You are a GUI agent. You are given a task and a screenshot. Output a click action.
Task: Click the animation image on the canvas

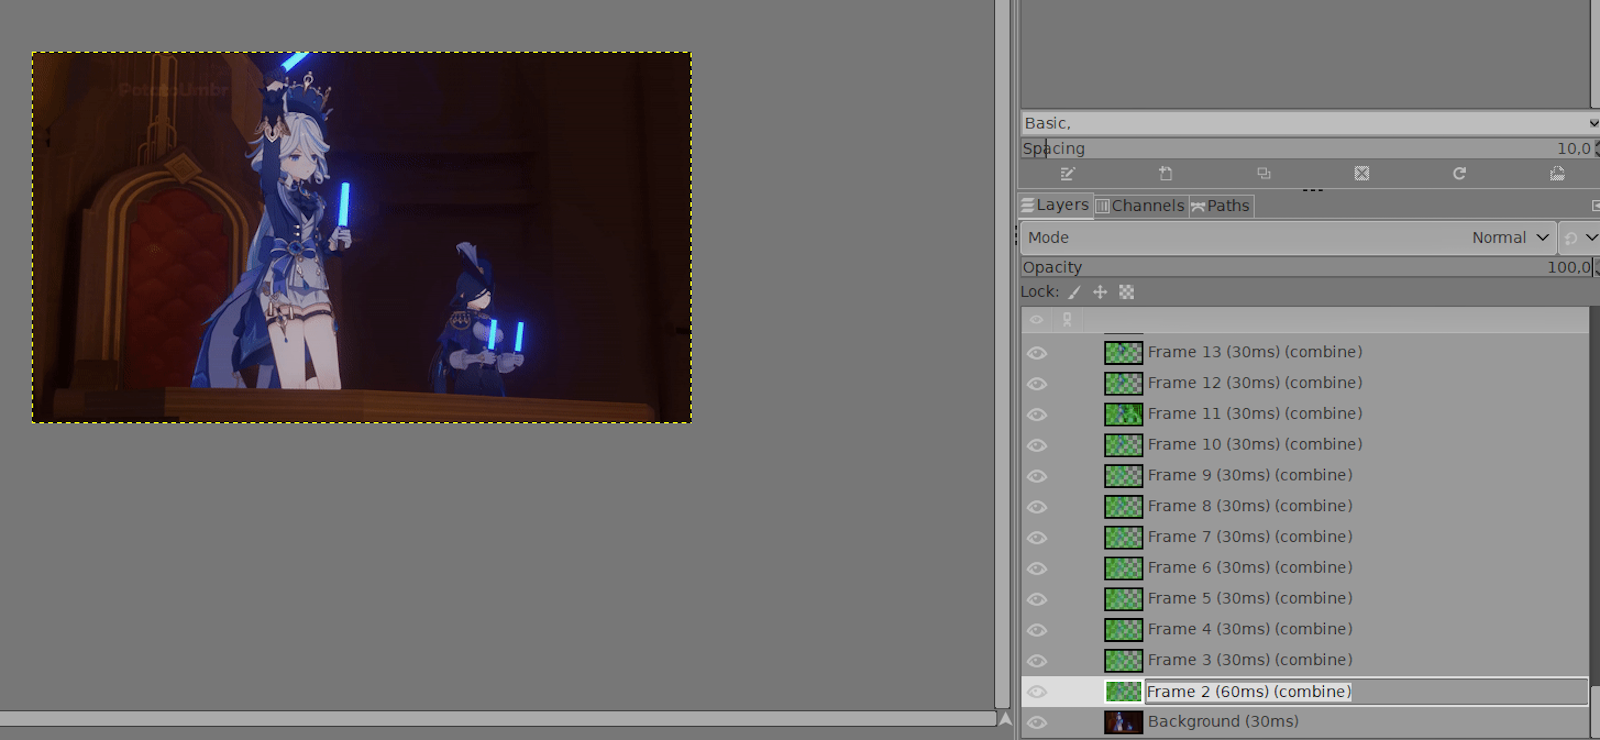pyautogui.click(x=362, y=237)
